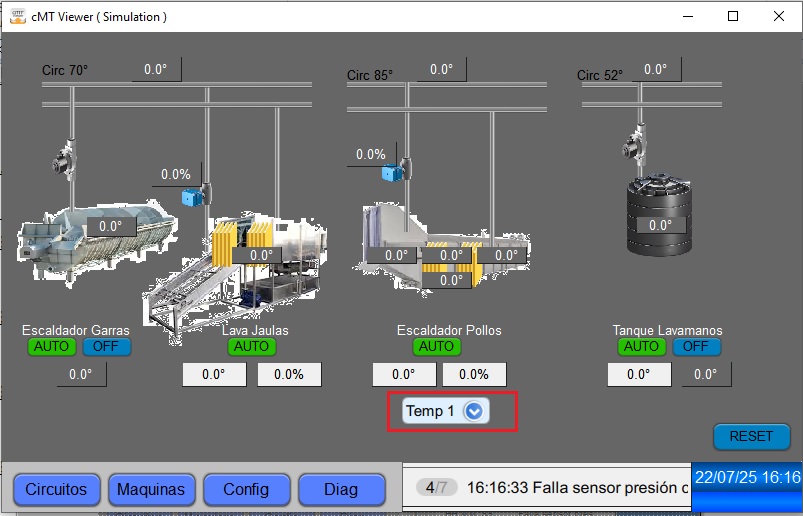
Task: Click the blue RESET button
Action: 751,437
